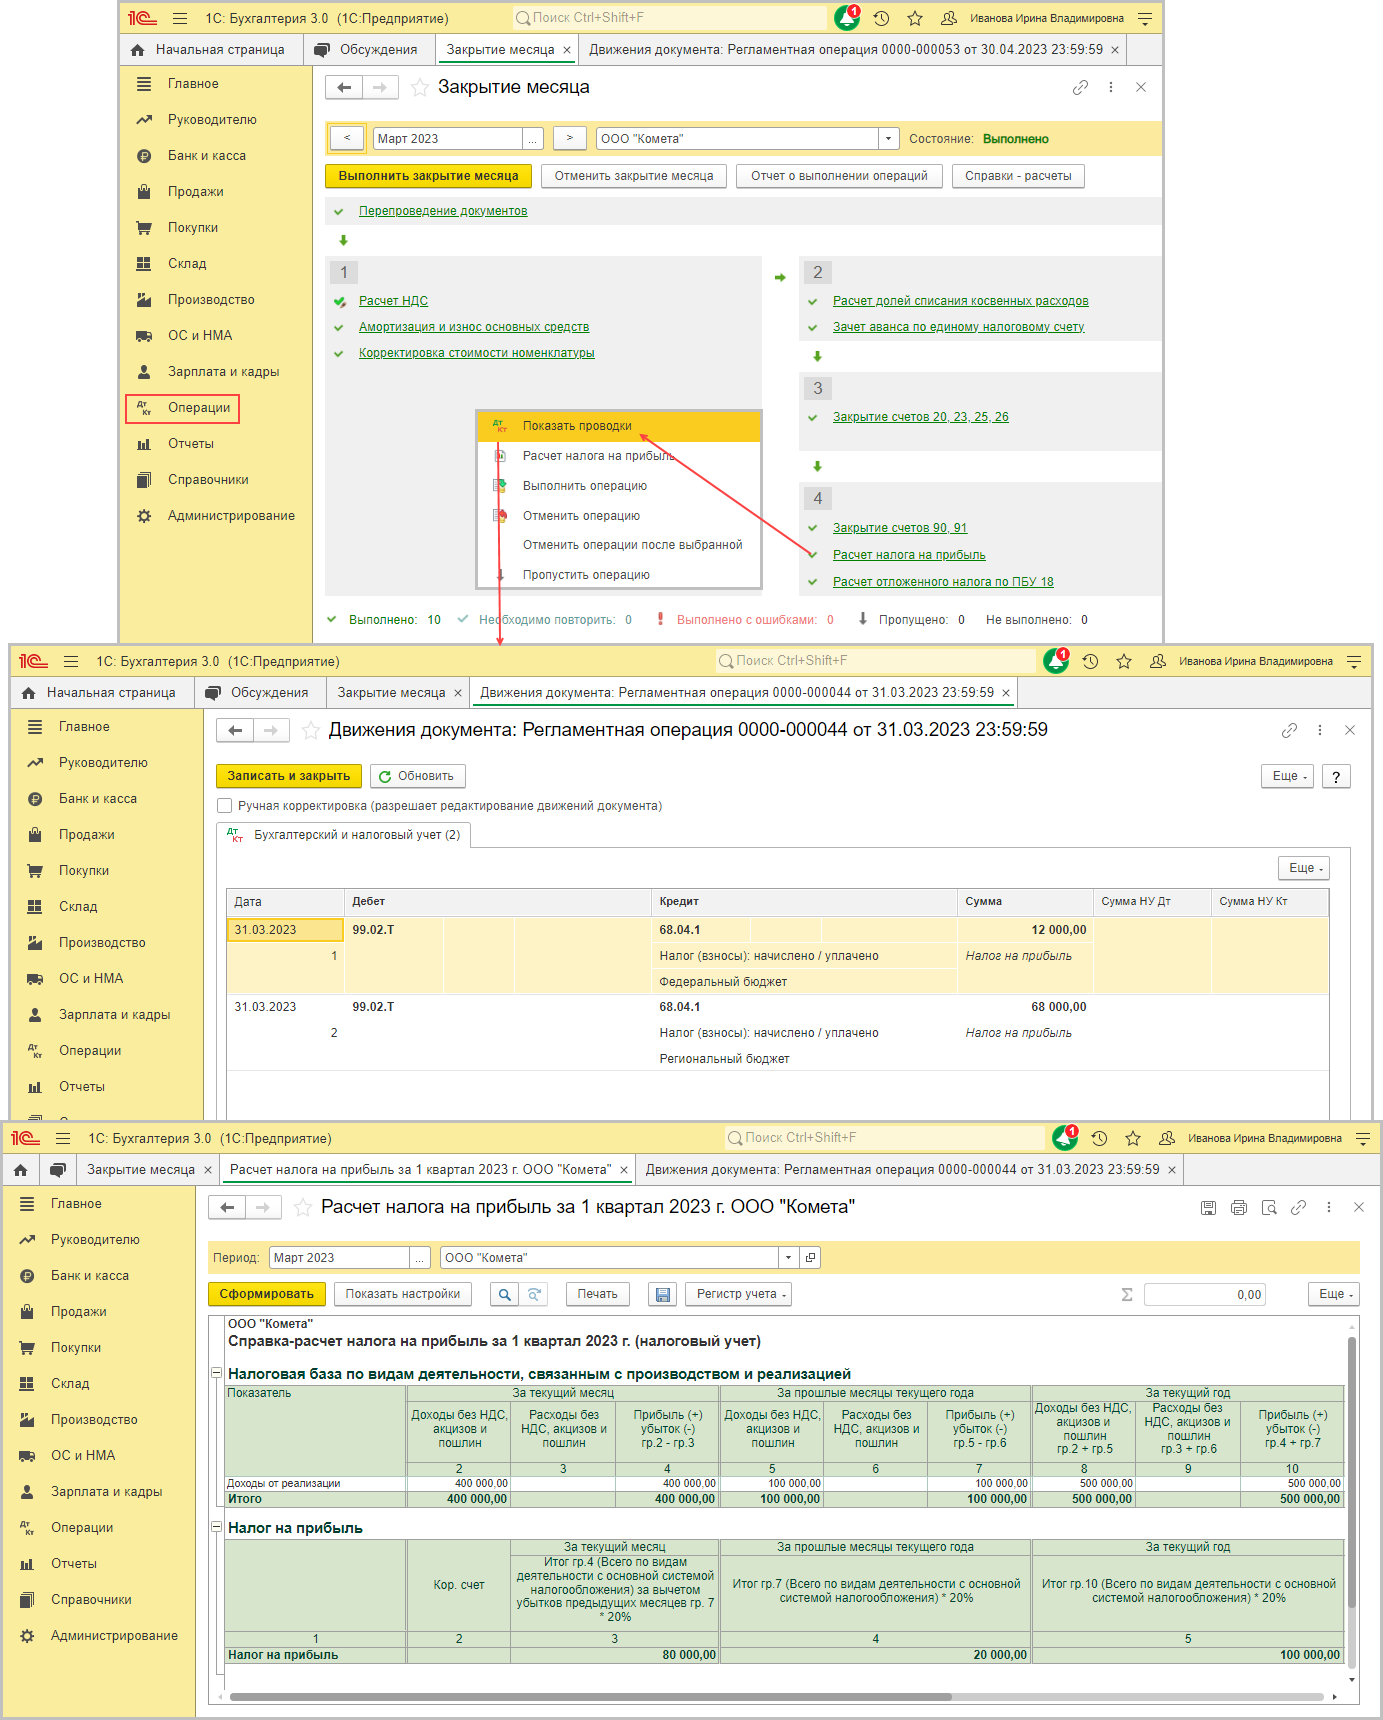Expand the Регистр учета dropdown button
This screenshot has height=1720, width=1383.
741,1295
